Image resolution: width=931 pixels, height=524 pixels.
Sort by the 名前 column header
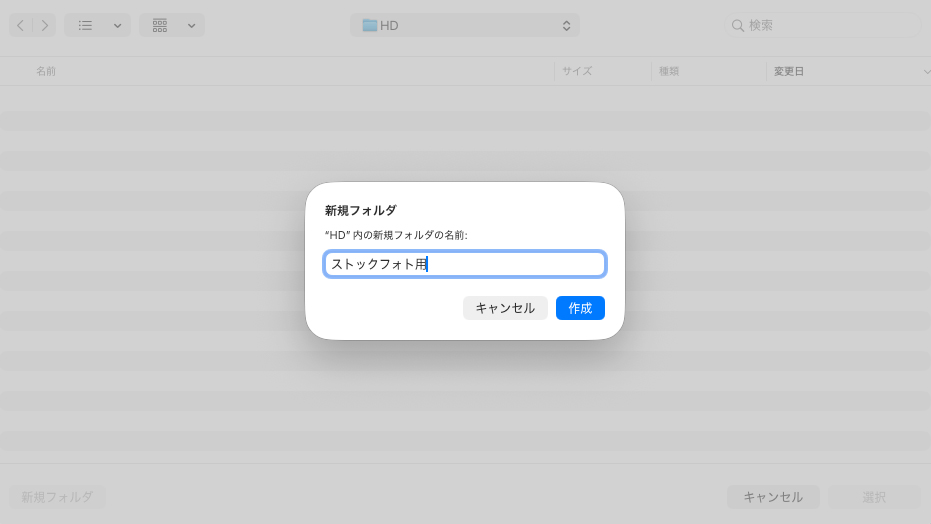coord(46,71)
